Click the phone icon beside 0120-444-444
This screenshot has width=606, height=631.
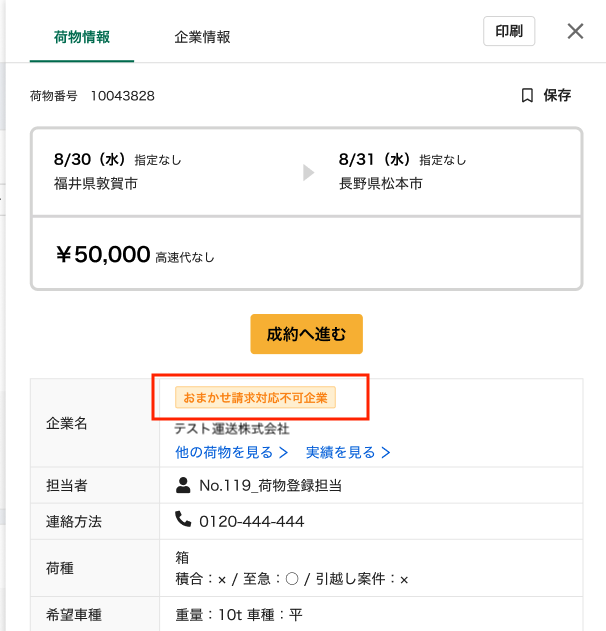coord(183,519)
